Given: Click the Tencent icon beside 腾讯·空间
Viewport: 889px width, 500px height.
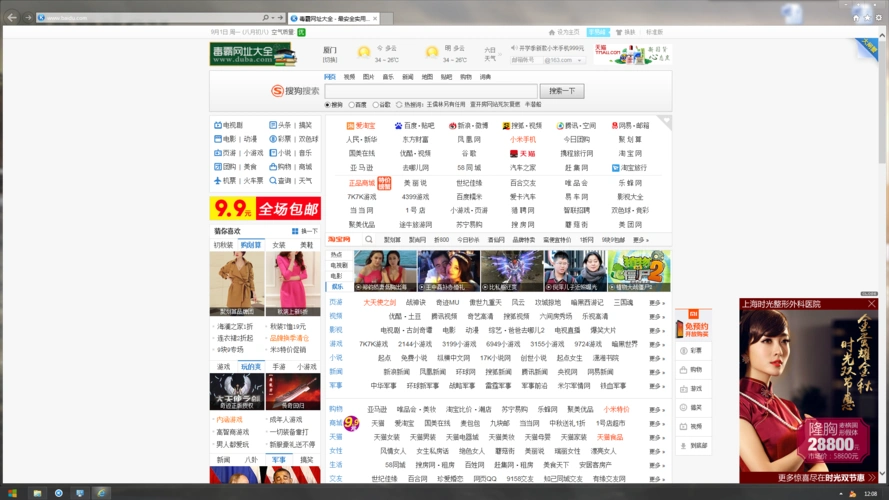Looking at the screenshot, I should click(x=560, y=126).
